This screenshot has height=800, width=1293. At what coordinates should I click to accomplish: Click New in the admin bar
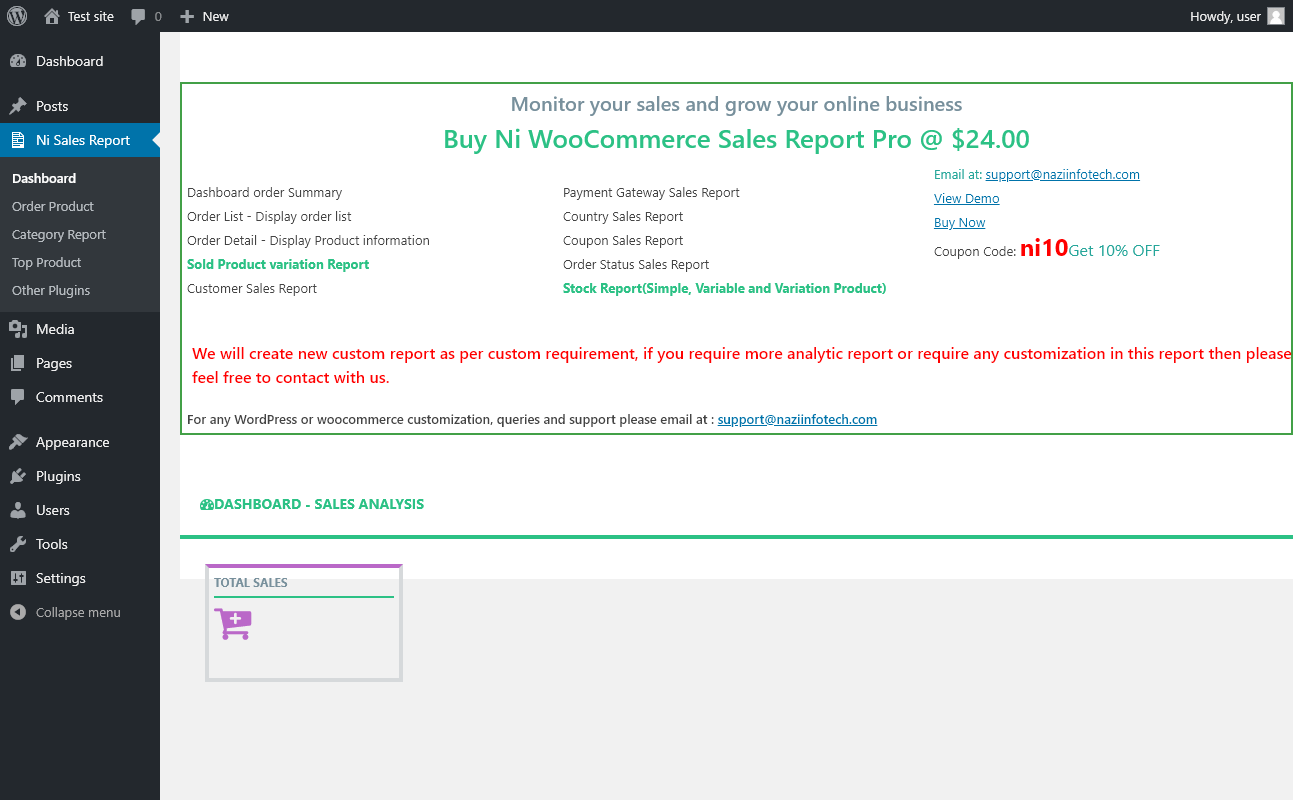[205, 16]
